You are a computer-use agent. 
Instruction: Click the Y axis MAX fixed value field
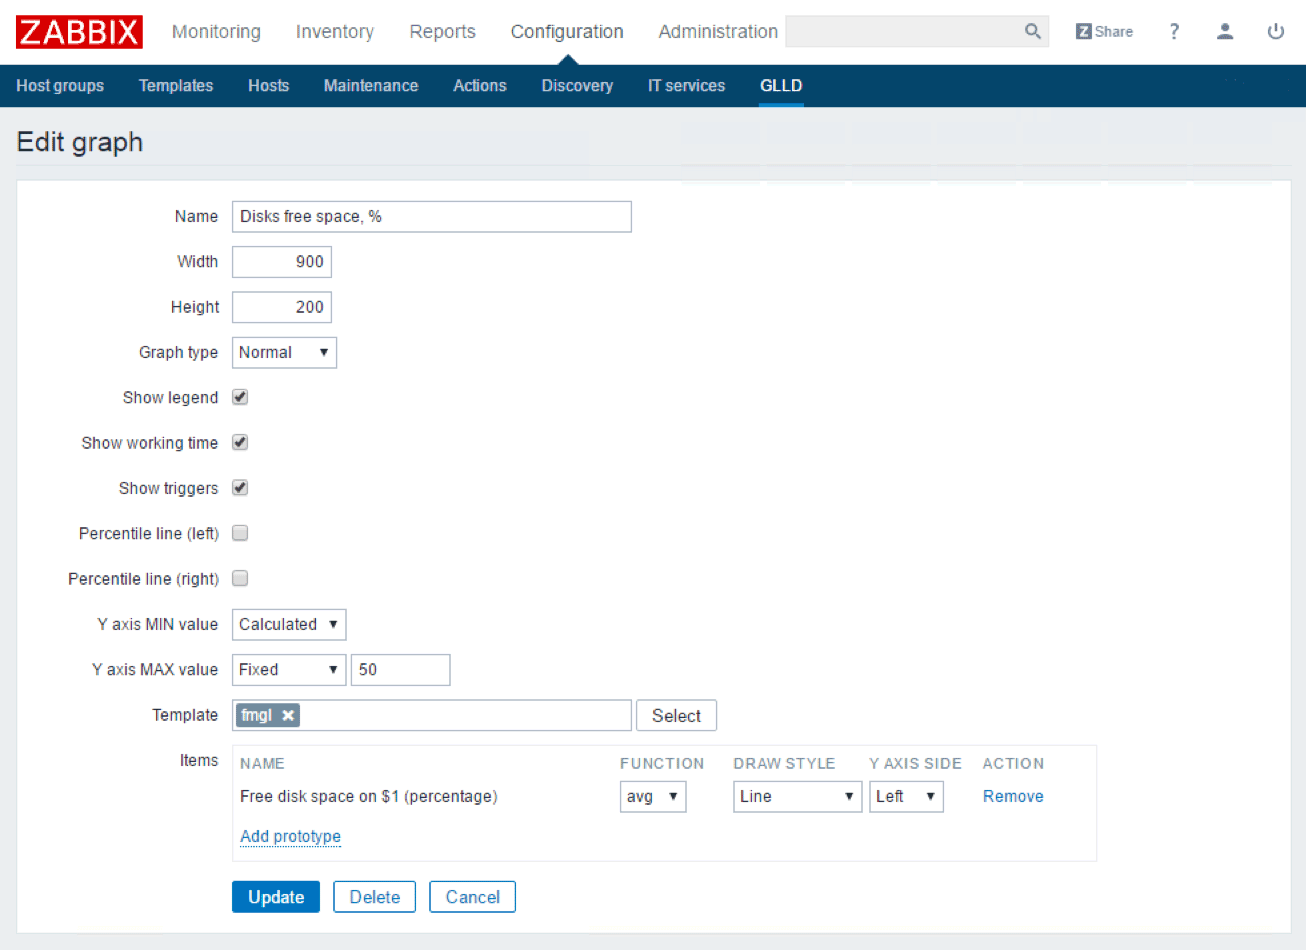401,670
